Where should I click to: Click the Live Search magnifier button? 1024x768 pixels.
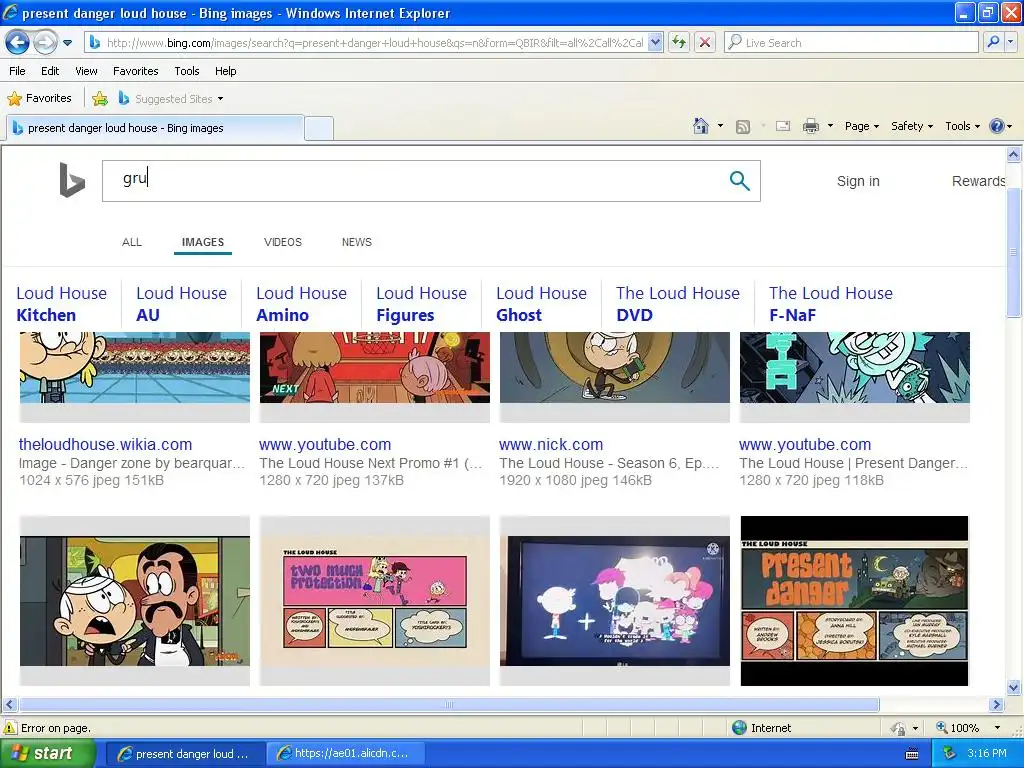(993, 42)
